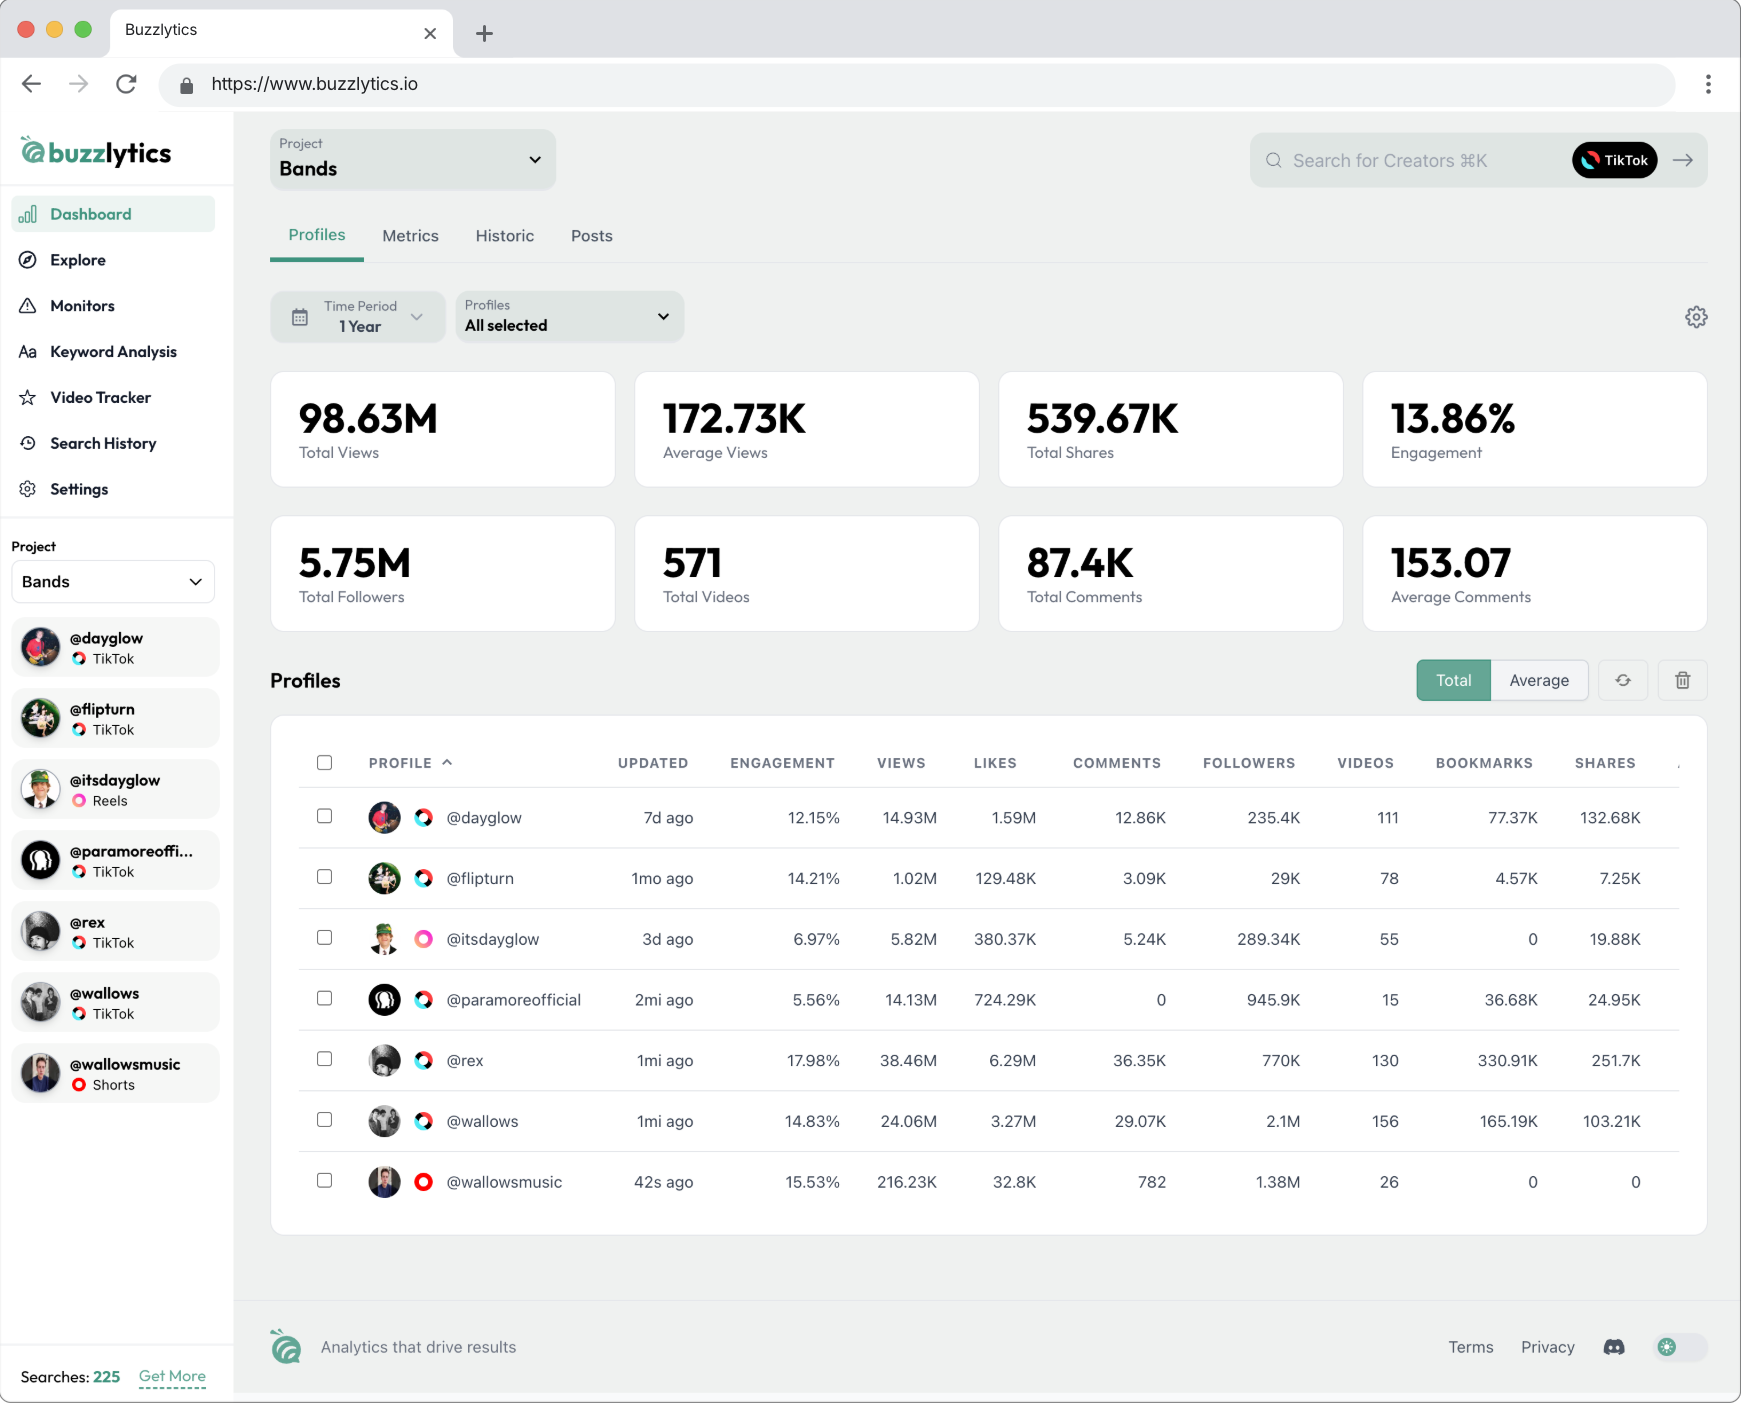
Task: Check the @dayglow row checkbox
Action: pos(325,816)
